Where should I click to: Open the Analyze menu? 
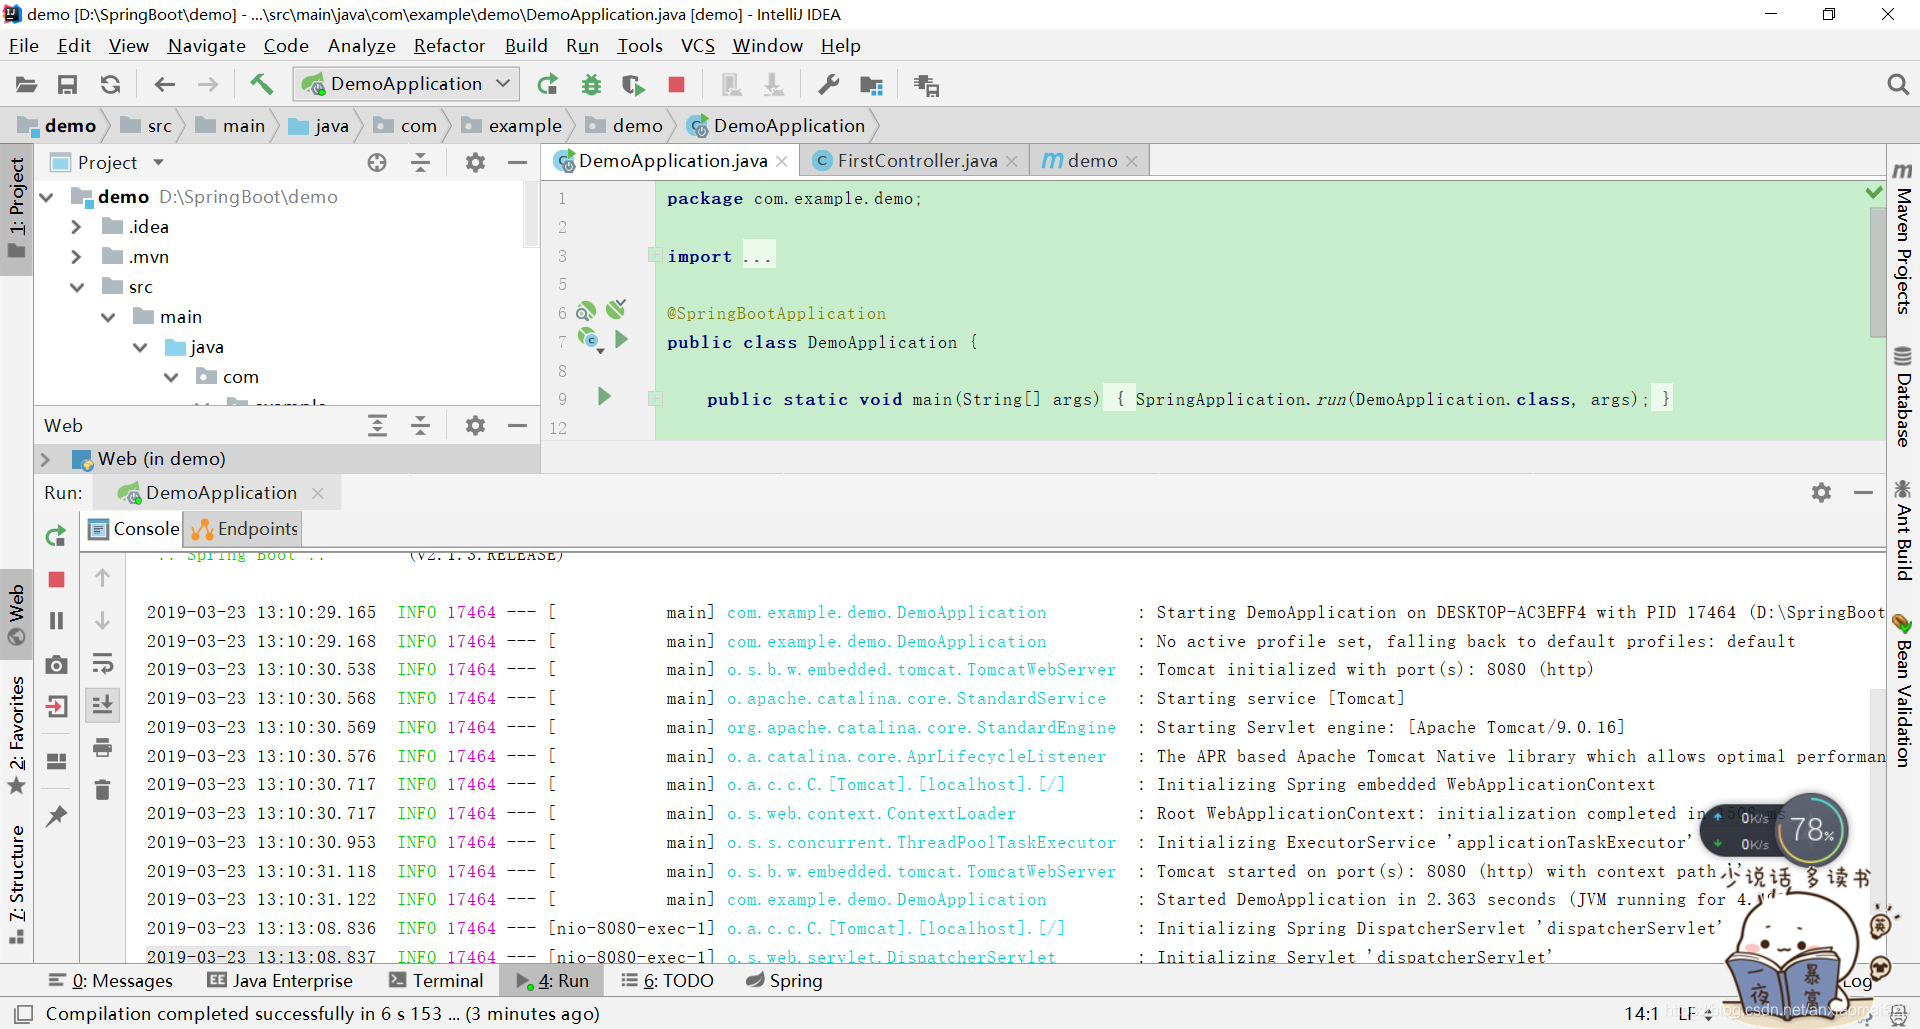tap(361, 46)
